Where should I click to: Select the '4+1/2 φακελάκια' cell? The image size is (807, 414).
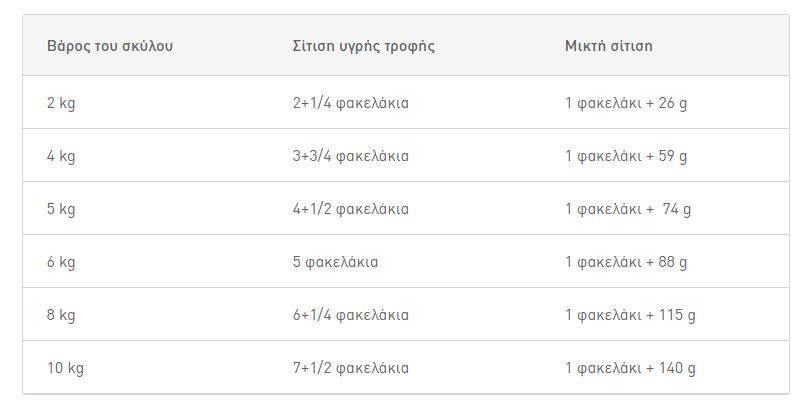point(350,210)
